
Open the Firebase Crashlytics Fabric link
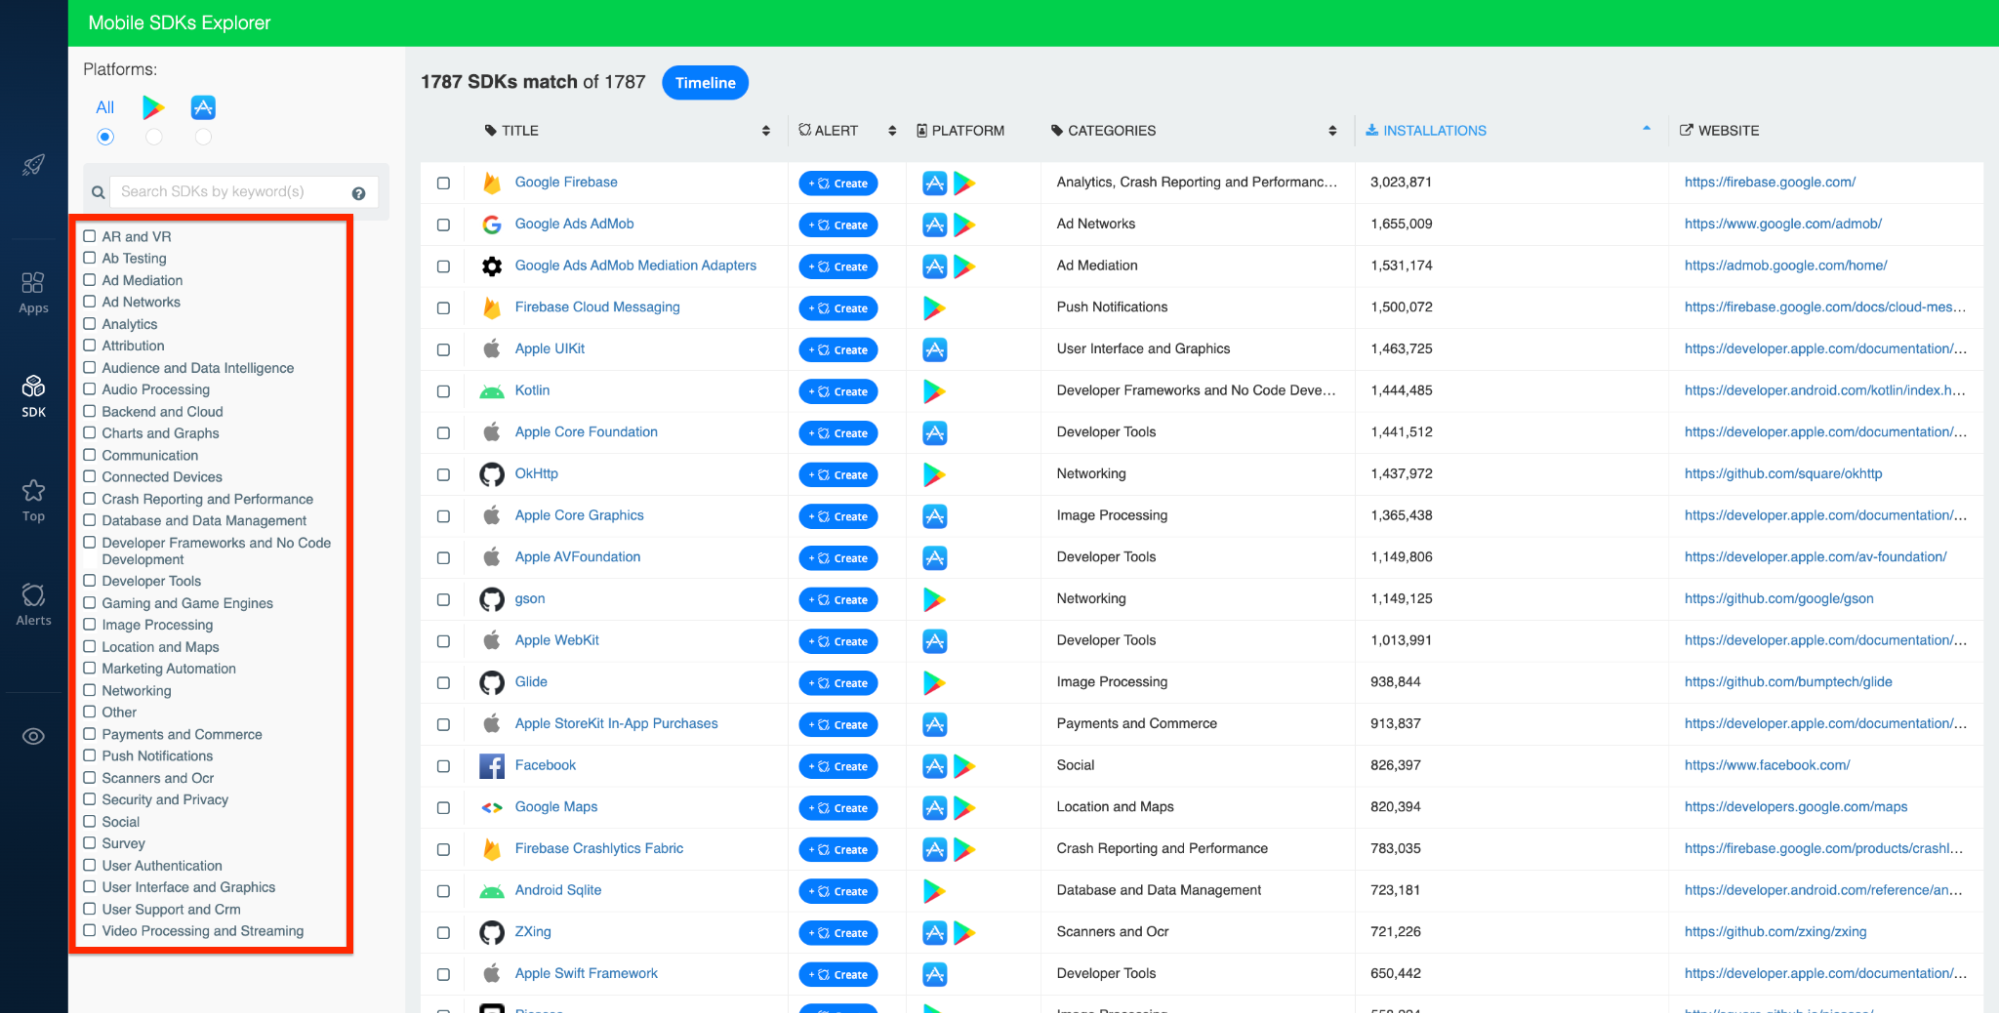point(599,849)
